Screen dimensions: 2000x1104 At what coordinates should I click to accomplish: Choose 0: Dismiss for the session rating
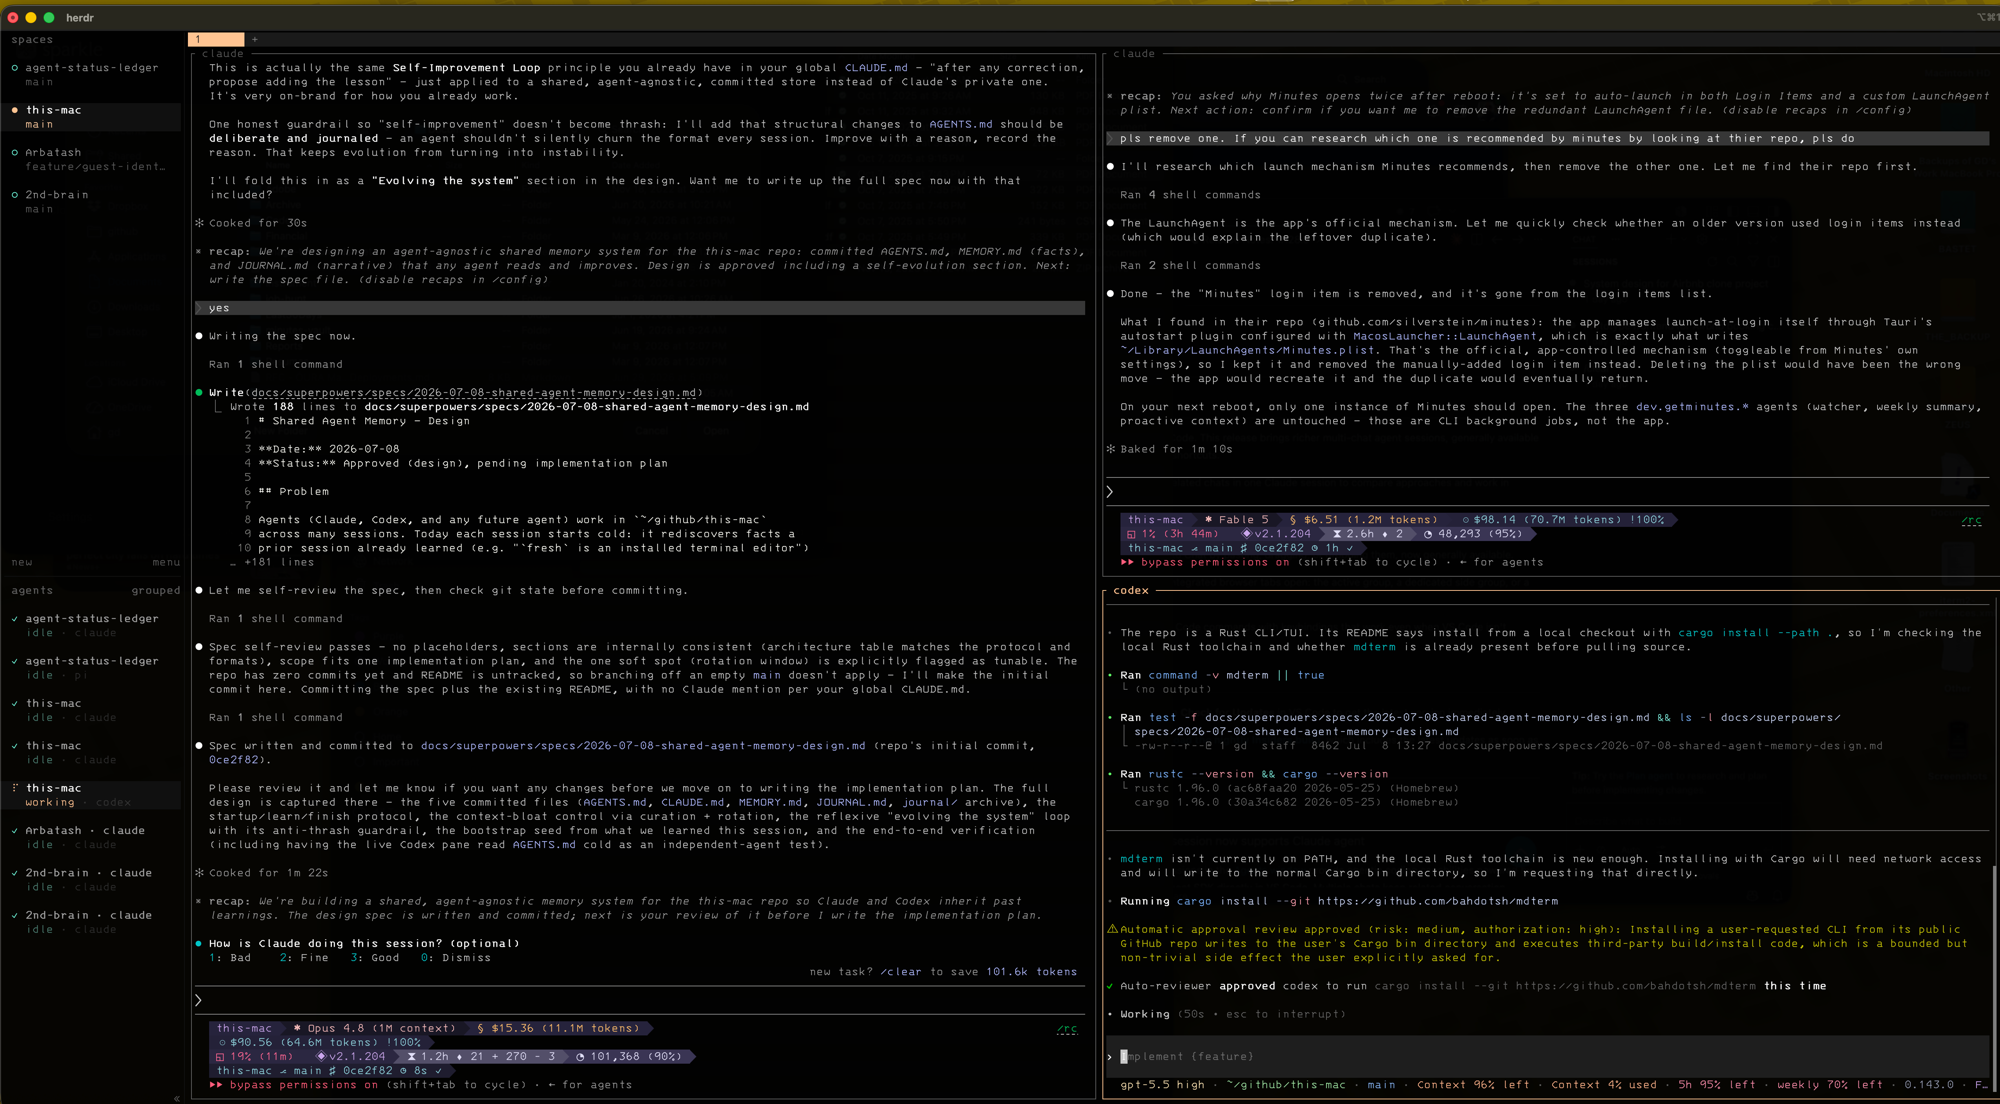[456, 958]
